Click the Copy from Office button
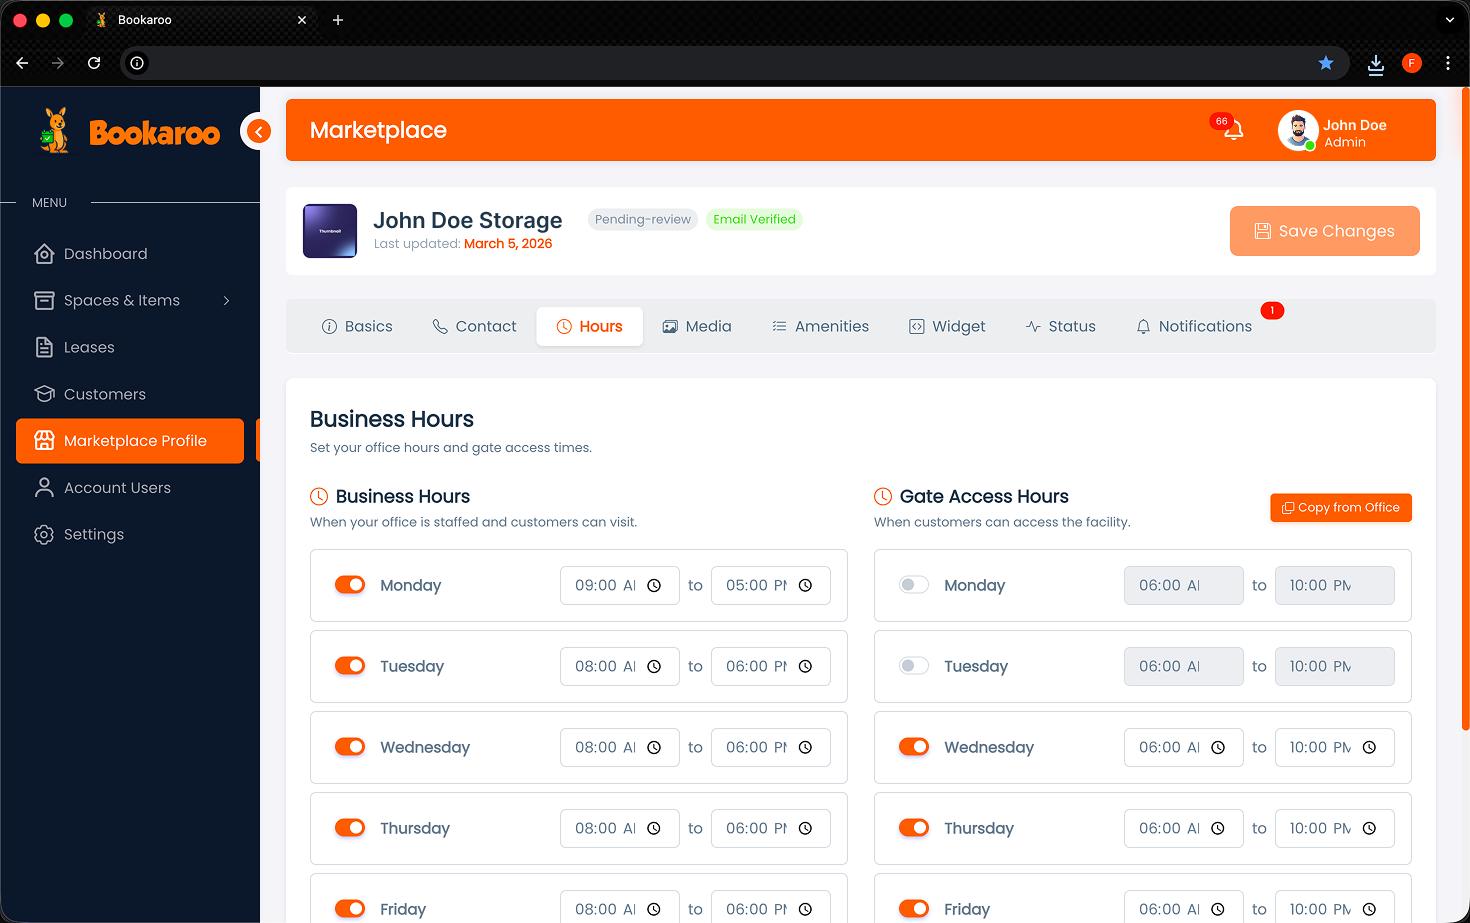 1341,507
